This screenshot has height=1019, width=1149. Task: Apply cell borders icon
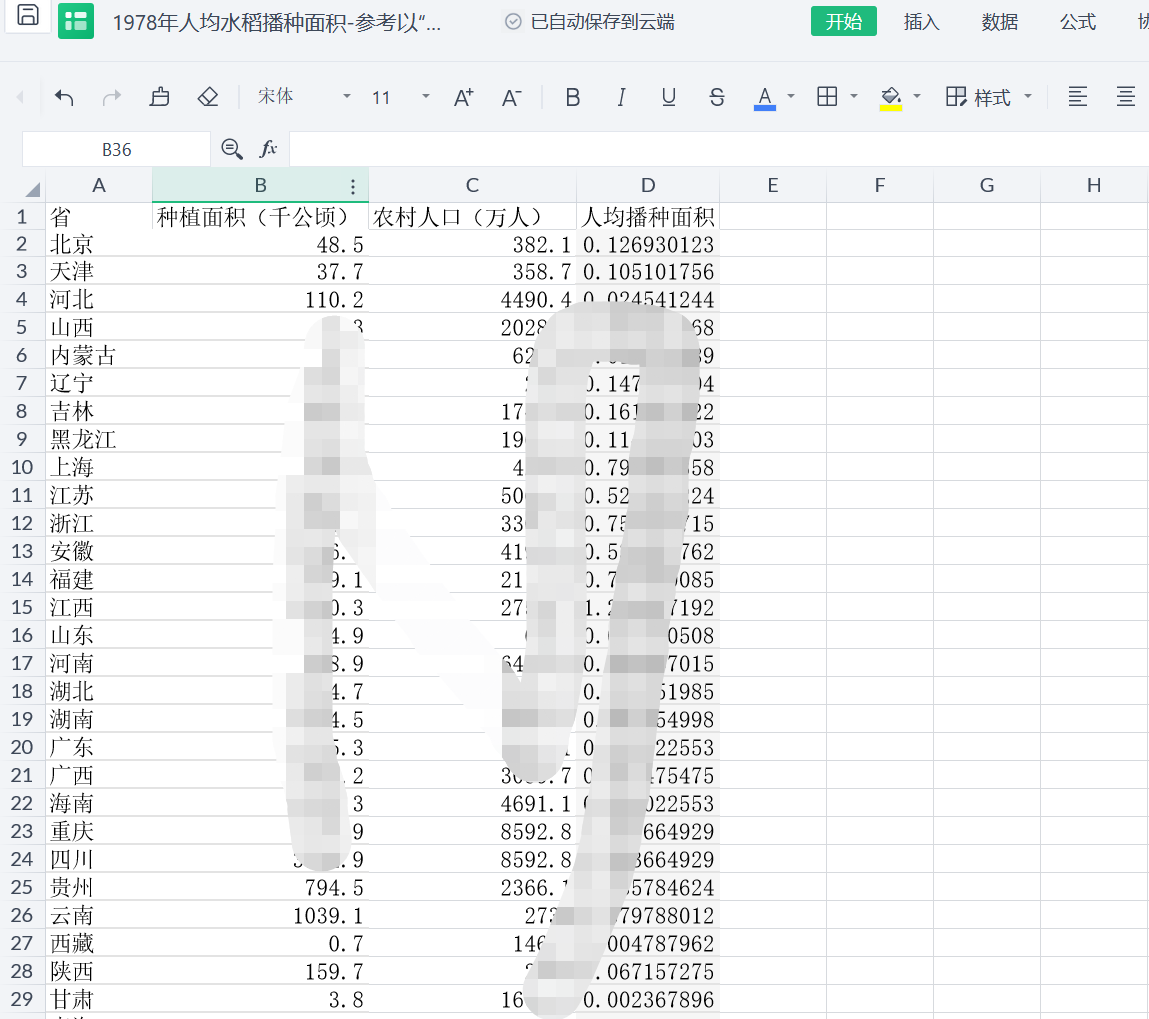click(x=827, y=97)
